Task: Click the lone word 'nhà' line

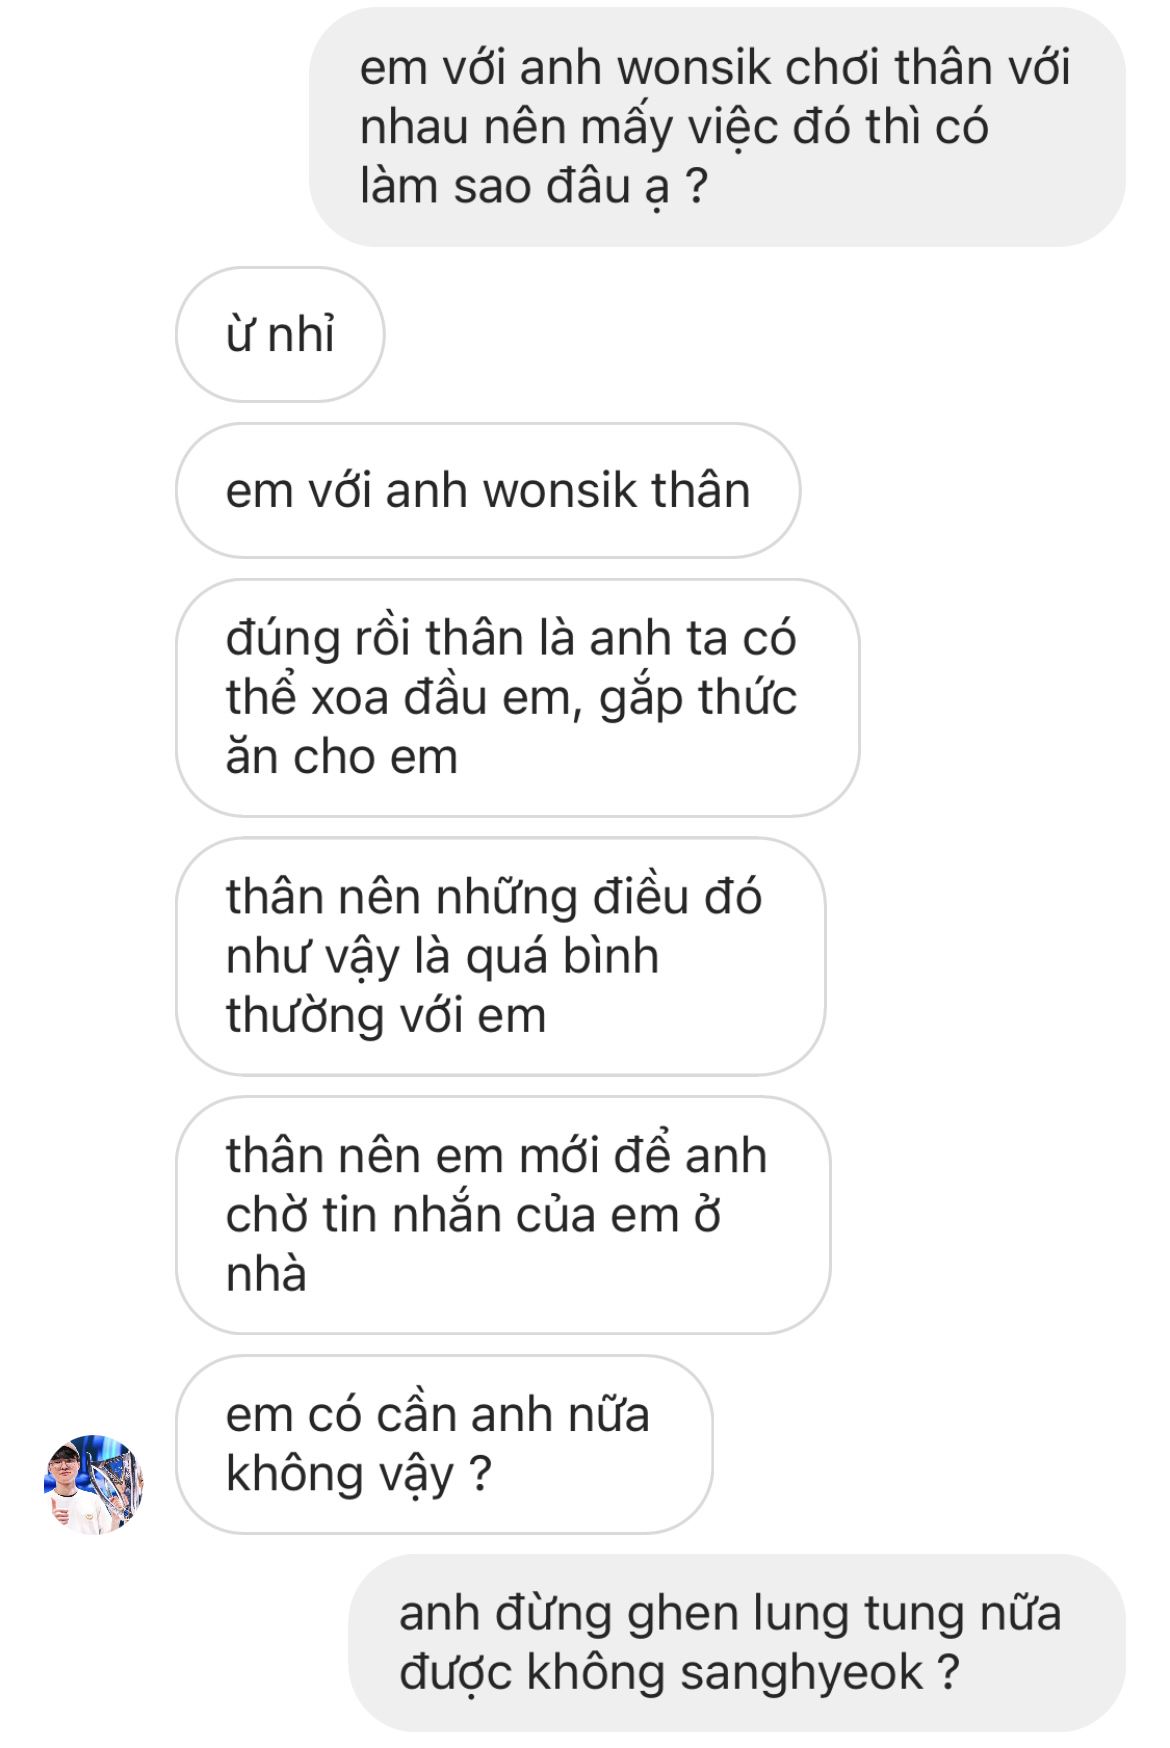Action: click(266, 1275)
